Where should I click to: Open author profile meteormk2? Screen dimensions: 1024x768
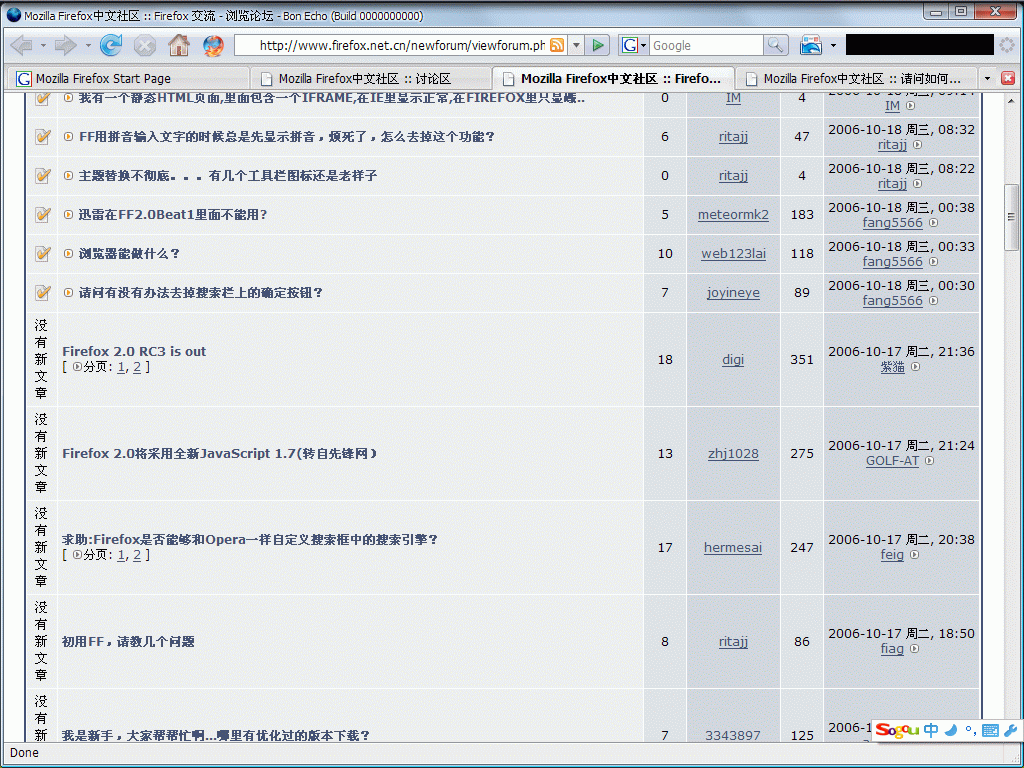pyautogui.click(x=733, y=214)
